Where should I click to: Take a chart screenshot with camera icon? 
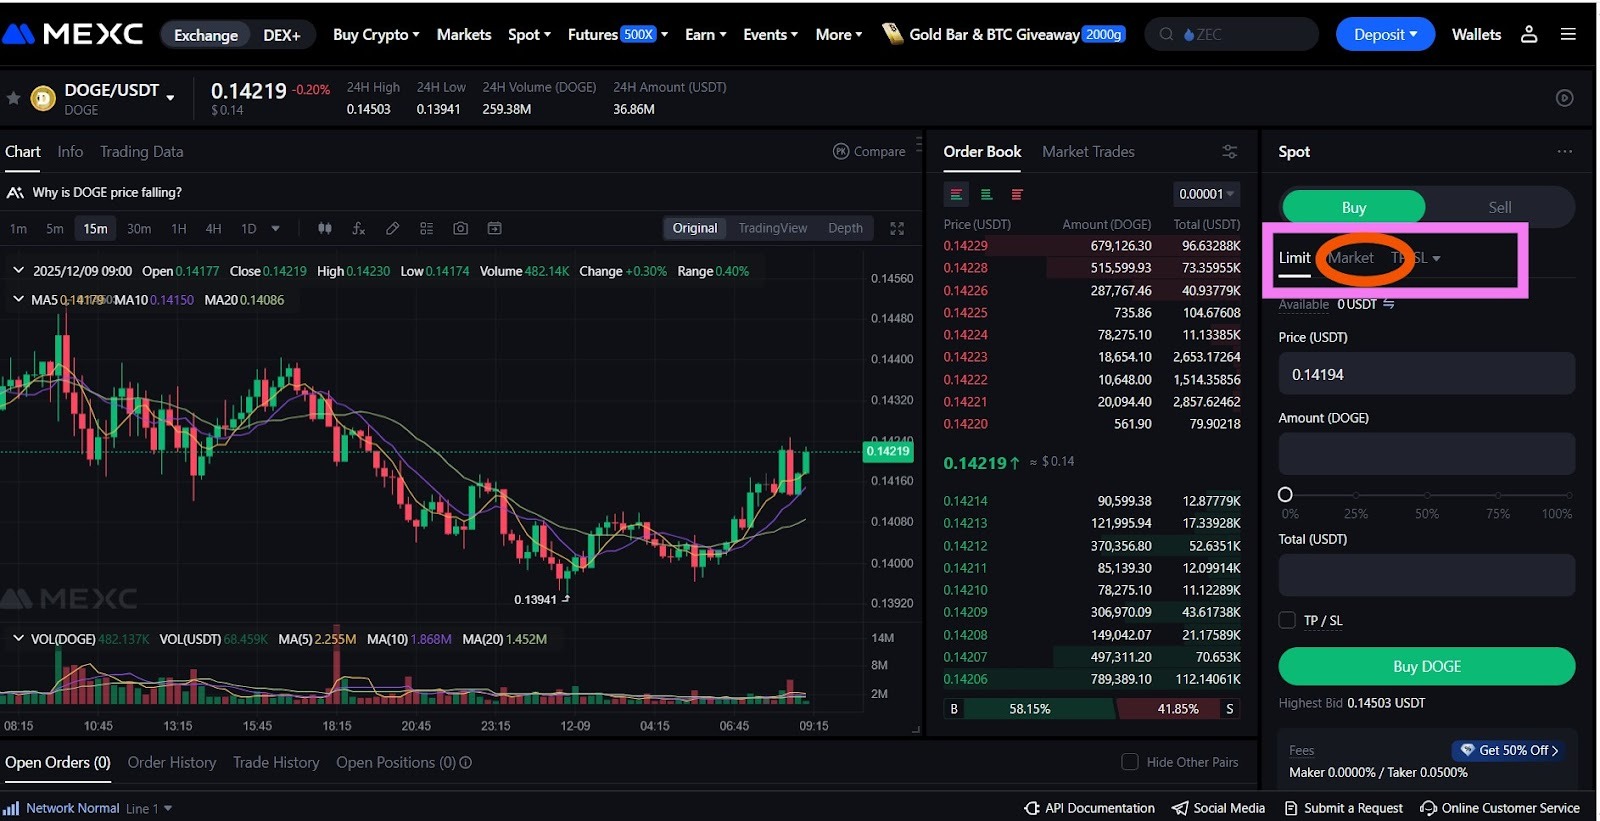click(460, 229)
